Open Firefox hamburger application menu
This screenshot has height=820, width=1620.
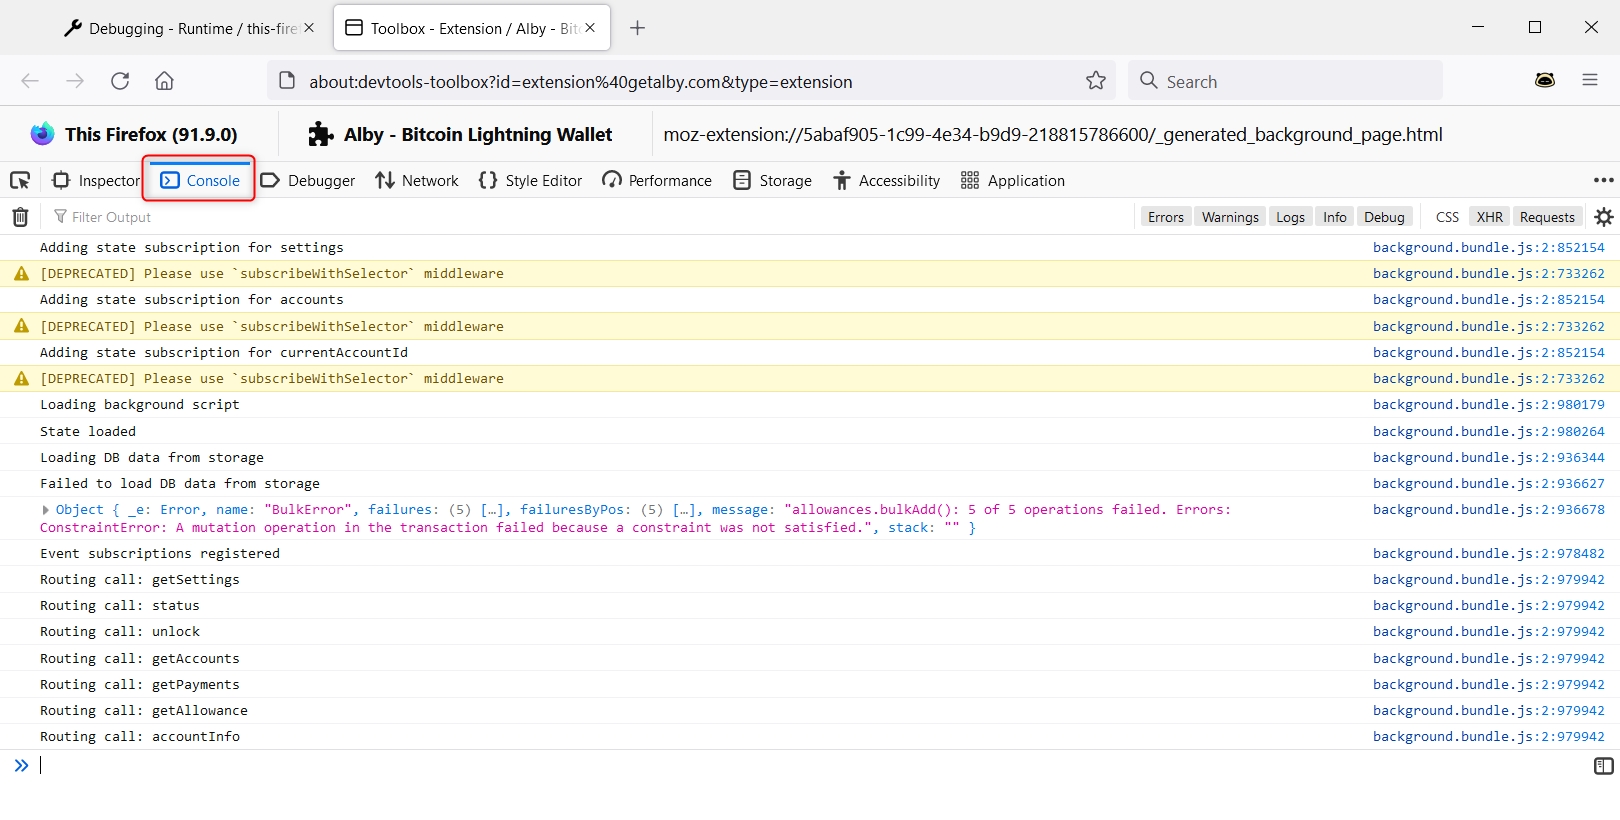(1589, 80)
